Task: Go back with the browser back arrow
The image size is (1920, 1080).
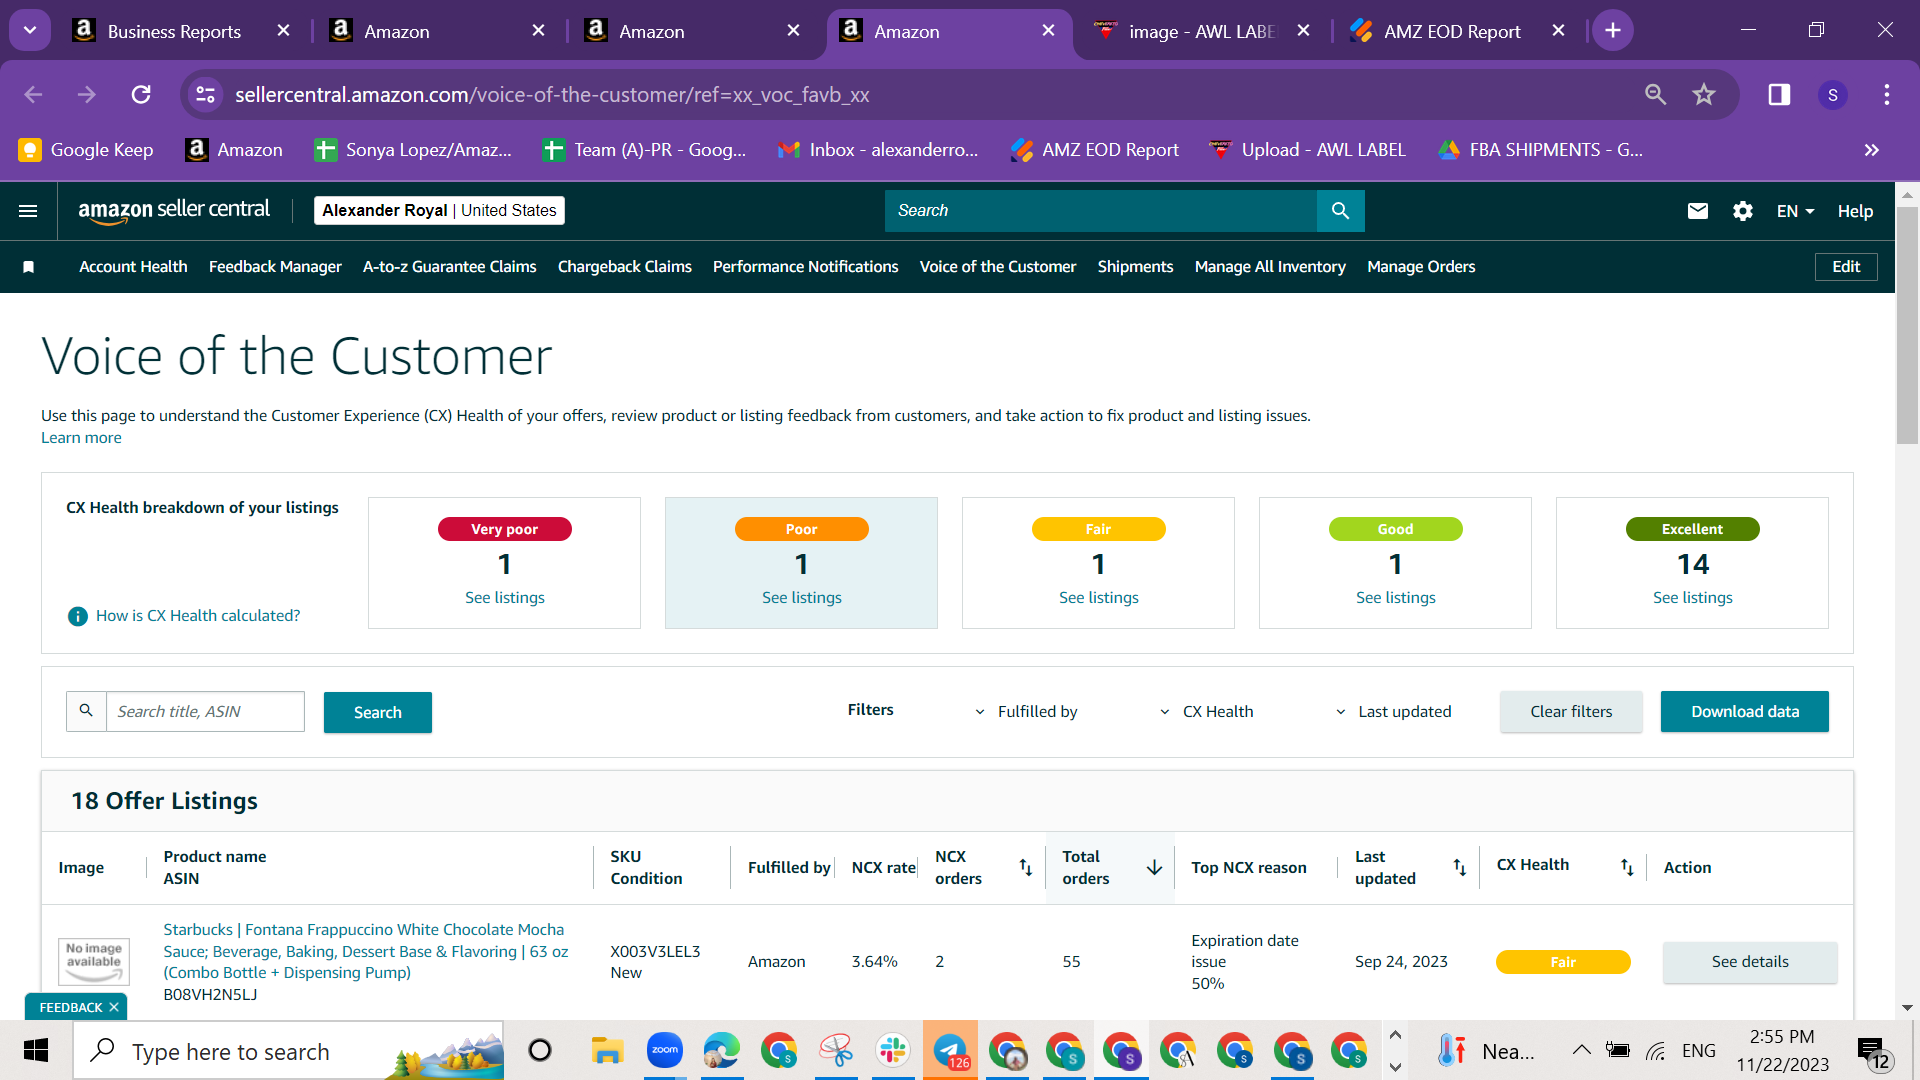Action: 33,95
